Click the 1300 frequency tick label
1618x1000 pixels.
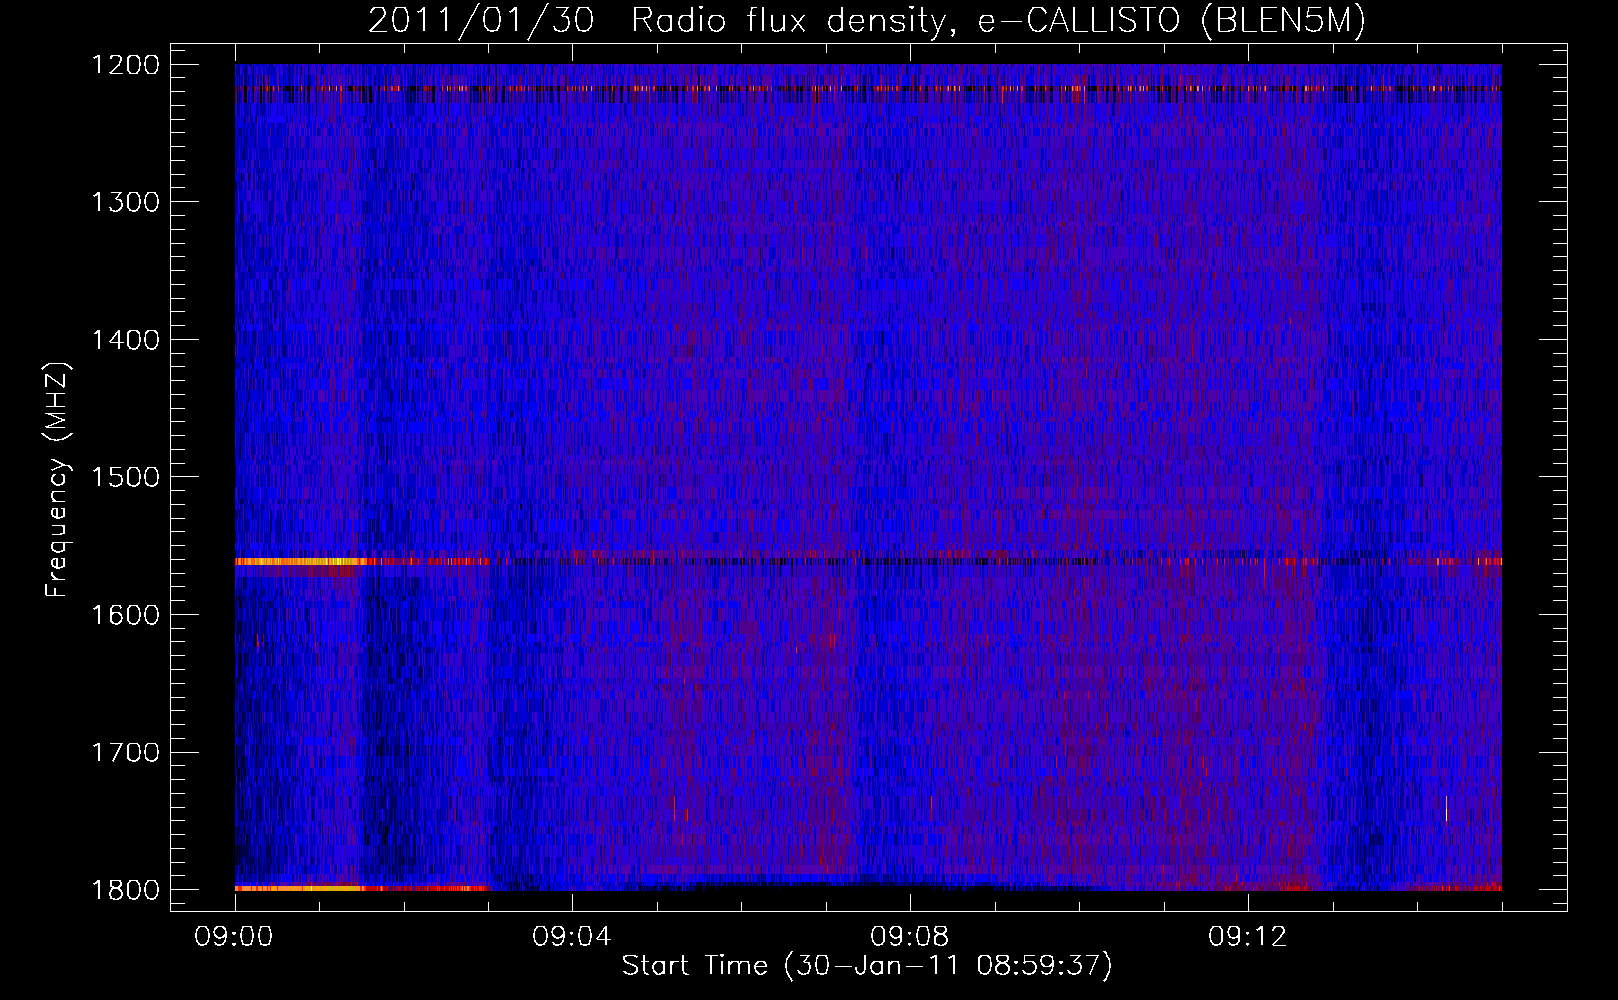(x=125, y=202)
